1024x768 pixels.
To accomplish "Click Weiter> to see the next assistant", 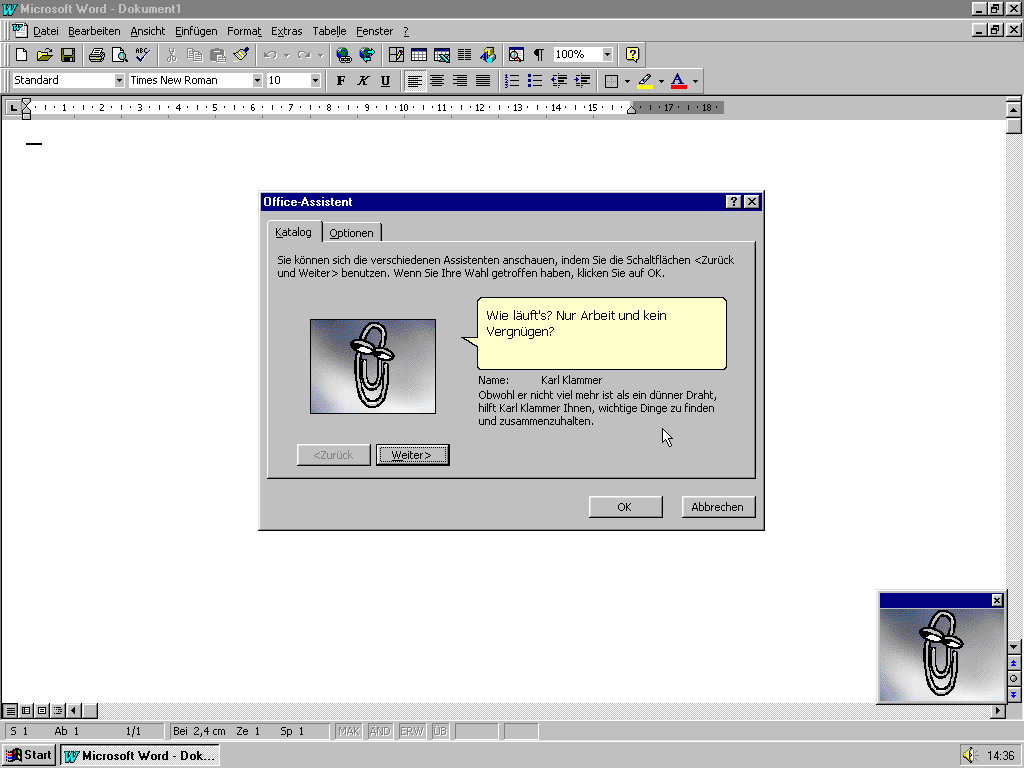I will [412, 455].
